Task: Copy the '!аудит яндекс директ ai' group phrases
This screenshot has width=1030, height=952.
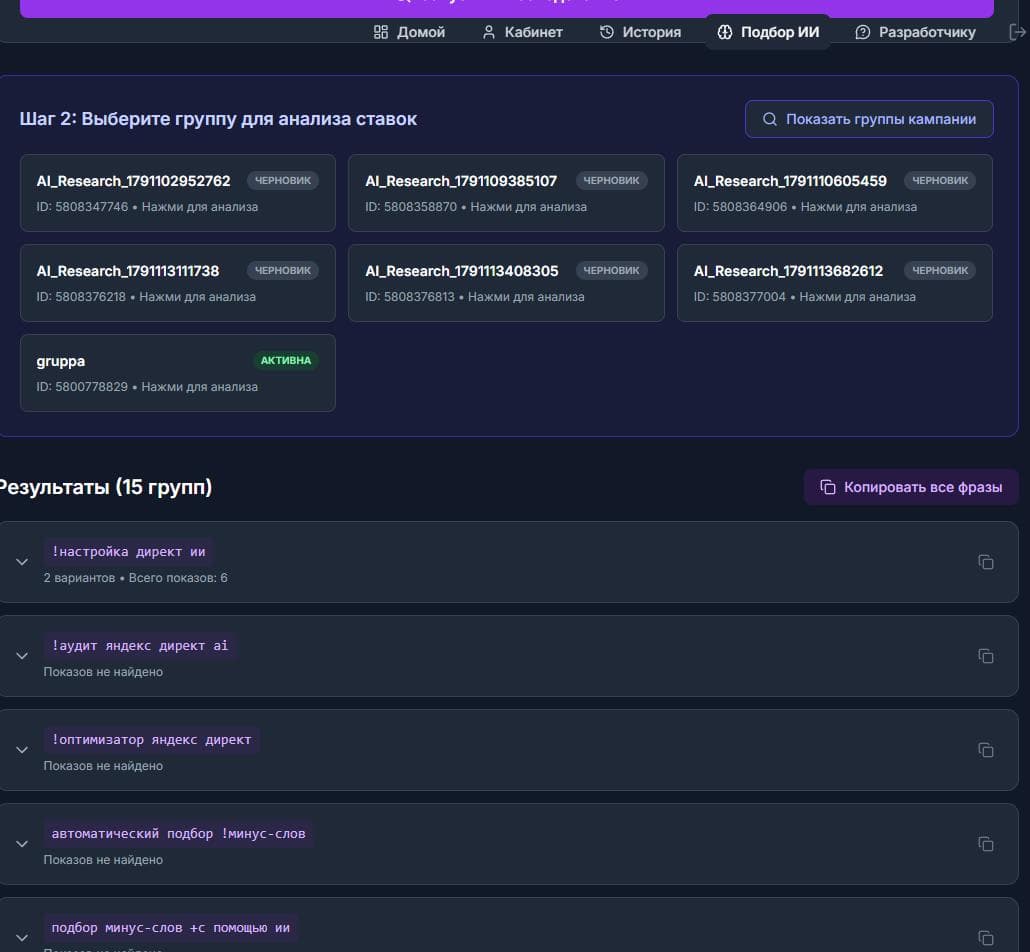Action: [985, 656]
